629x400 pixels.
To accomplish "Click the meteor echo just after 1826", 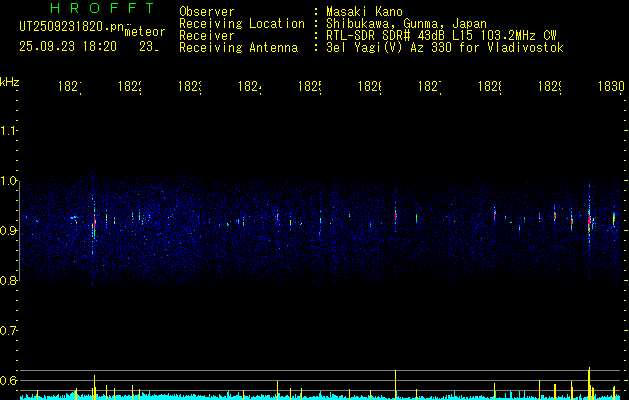I will (x=396, y=217).
